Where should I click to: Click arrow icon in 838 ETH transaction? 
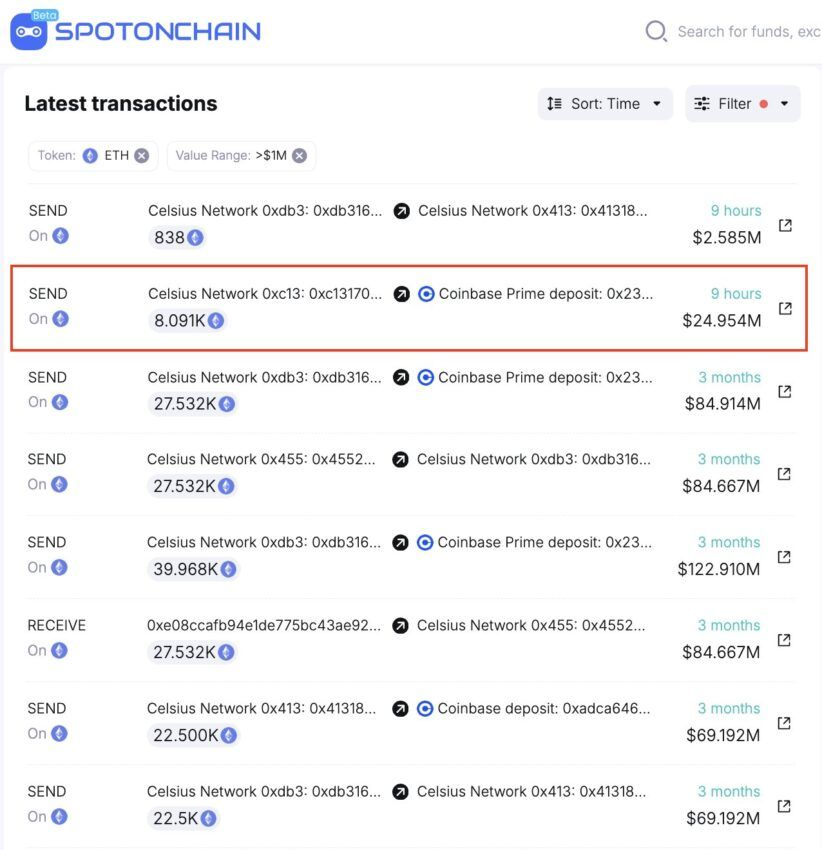click(x=401, y=211)
